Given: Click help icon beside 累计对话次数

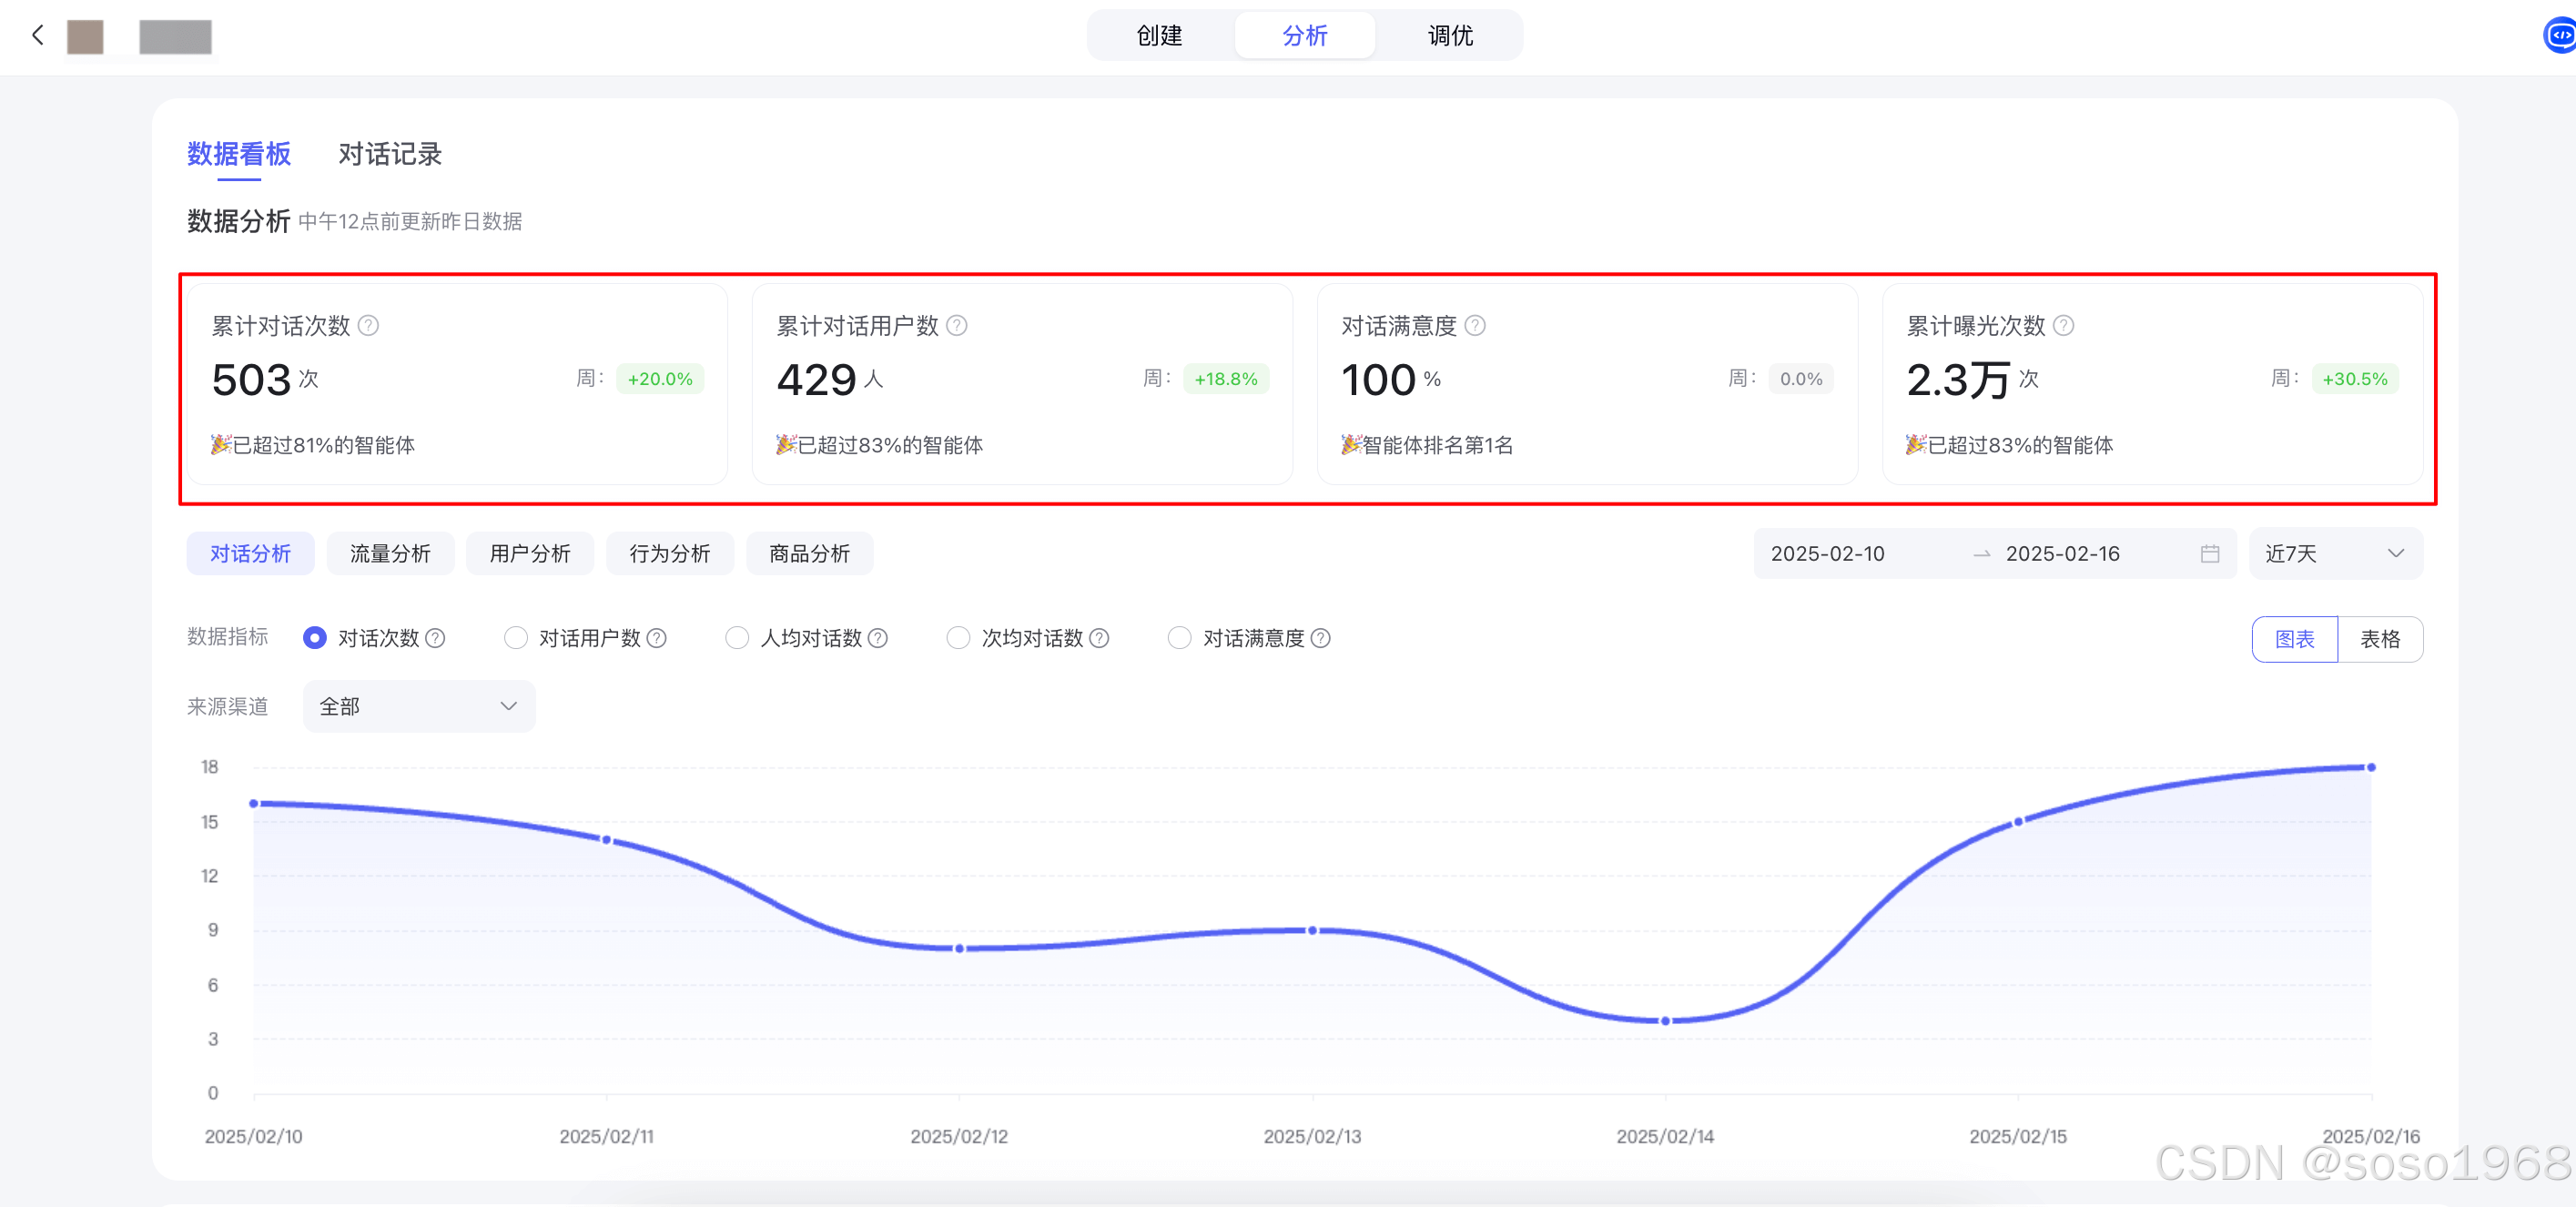Looking at the screenshot, I should 368,326.
